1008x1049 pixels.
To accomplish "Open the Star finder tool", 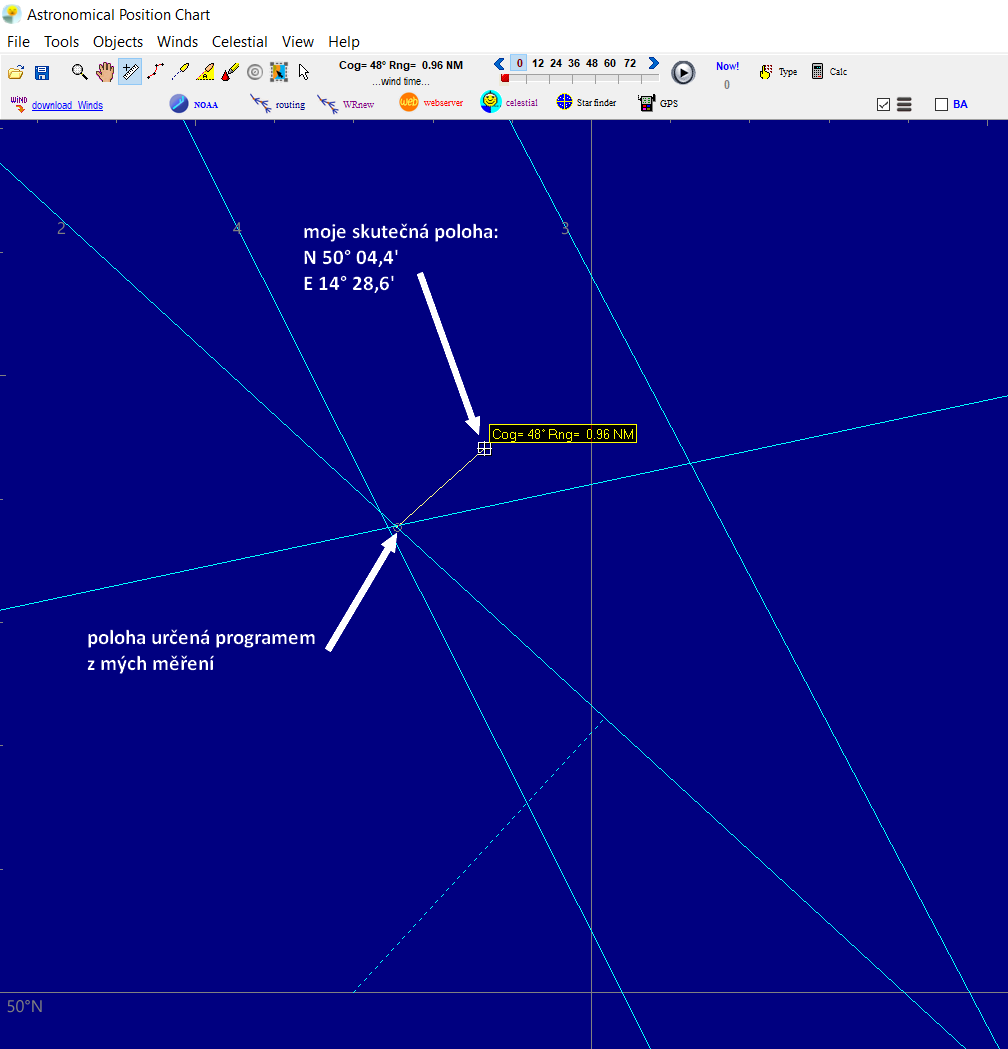I will tap(586, 103).
